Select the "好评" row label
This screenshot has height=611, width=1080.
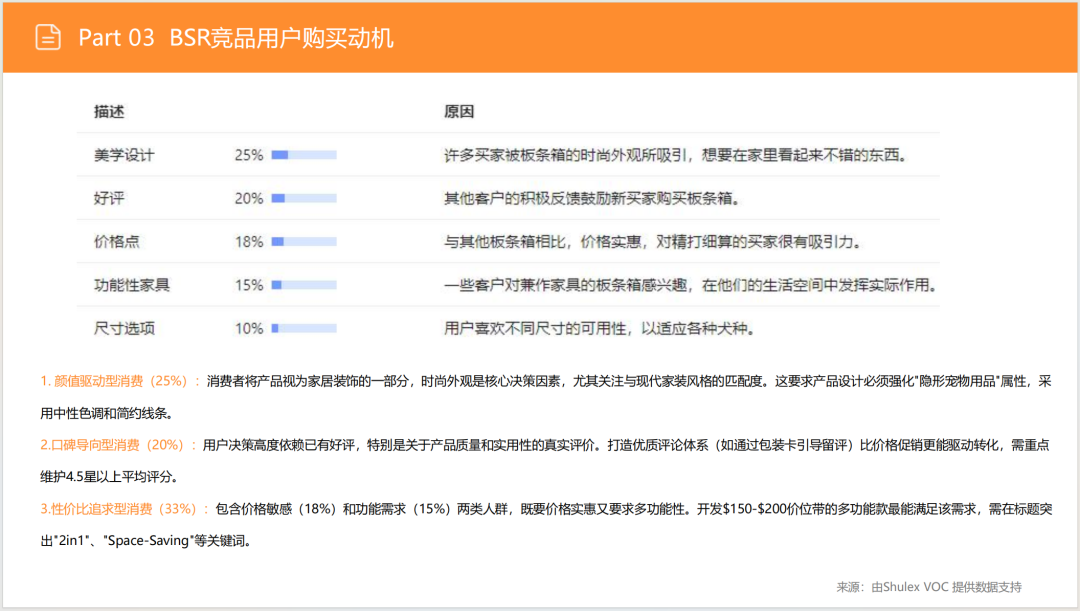109,198
